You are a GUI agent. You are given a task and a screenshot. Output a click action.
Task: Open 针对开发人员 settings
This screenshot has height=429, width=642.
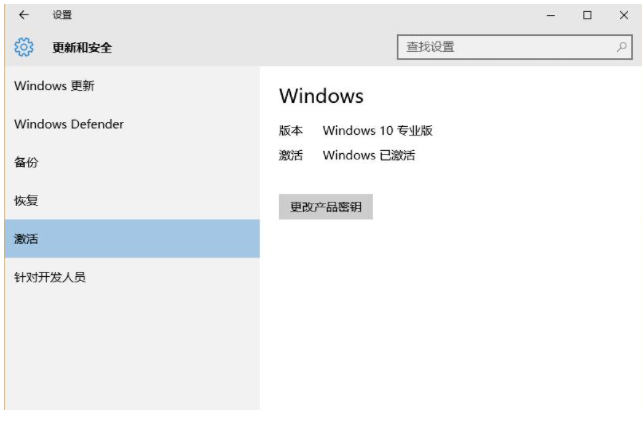point(50,277)
